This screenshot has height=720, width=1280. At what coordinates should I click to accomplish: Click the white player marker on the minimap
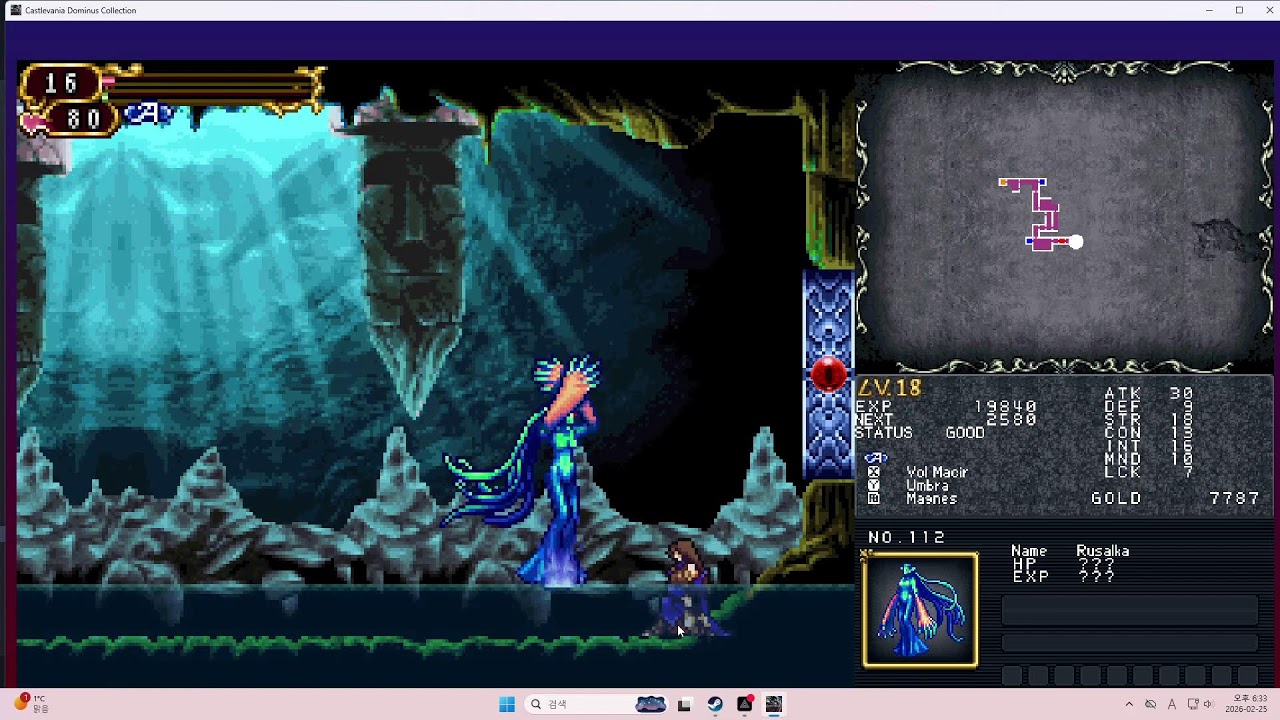tap(1076, 241)
